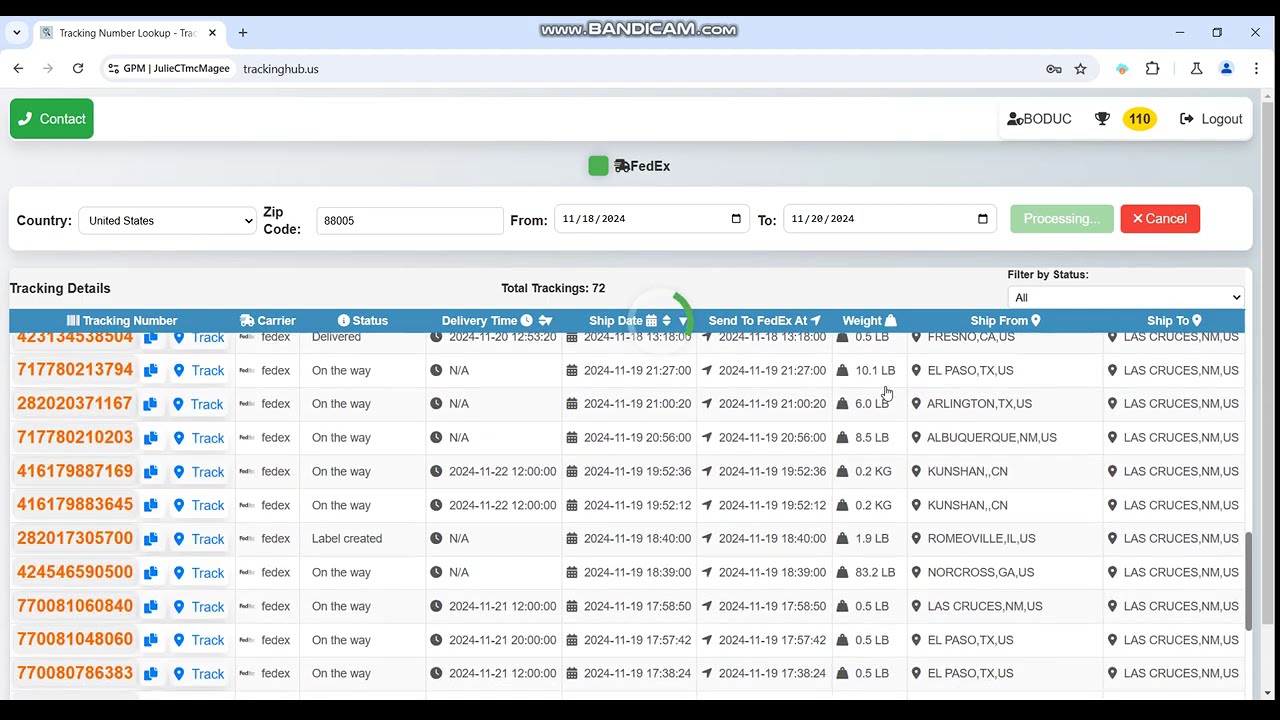
Task: Open the Chrome three-dot menu
Action: [1256, 69]
